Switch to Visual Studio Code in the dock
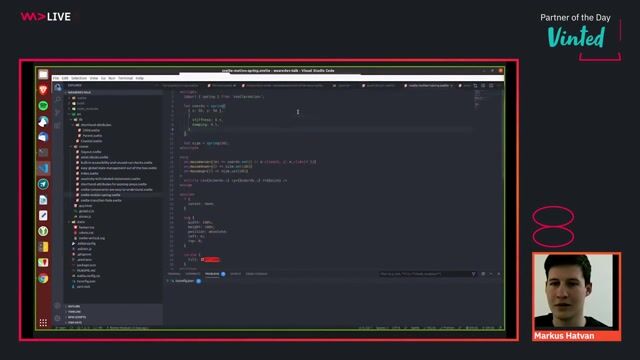This screenshot has height=360, width=640. [43, 168]
